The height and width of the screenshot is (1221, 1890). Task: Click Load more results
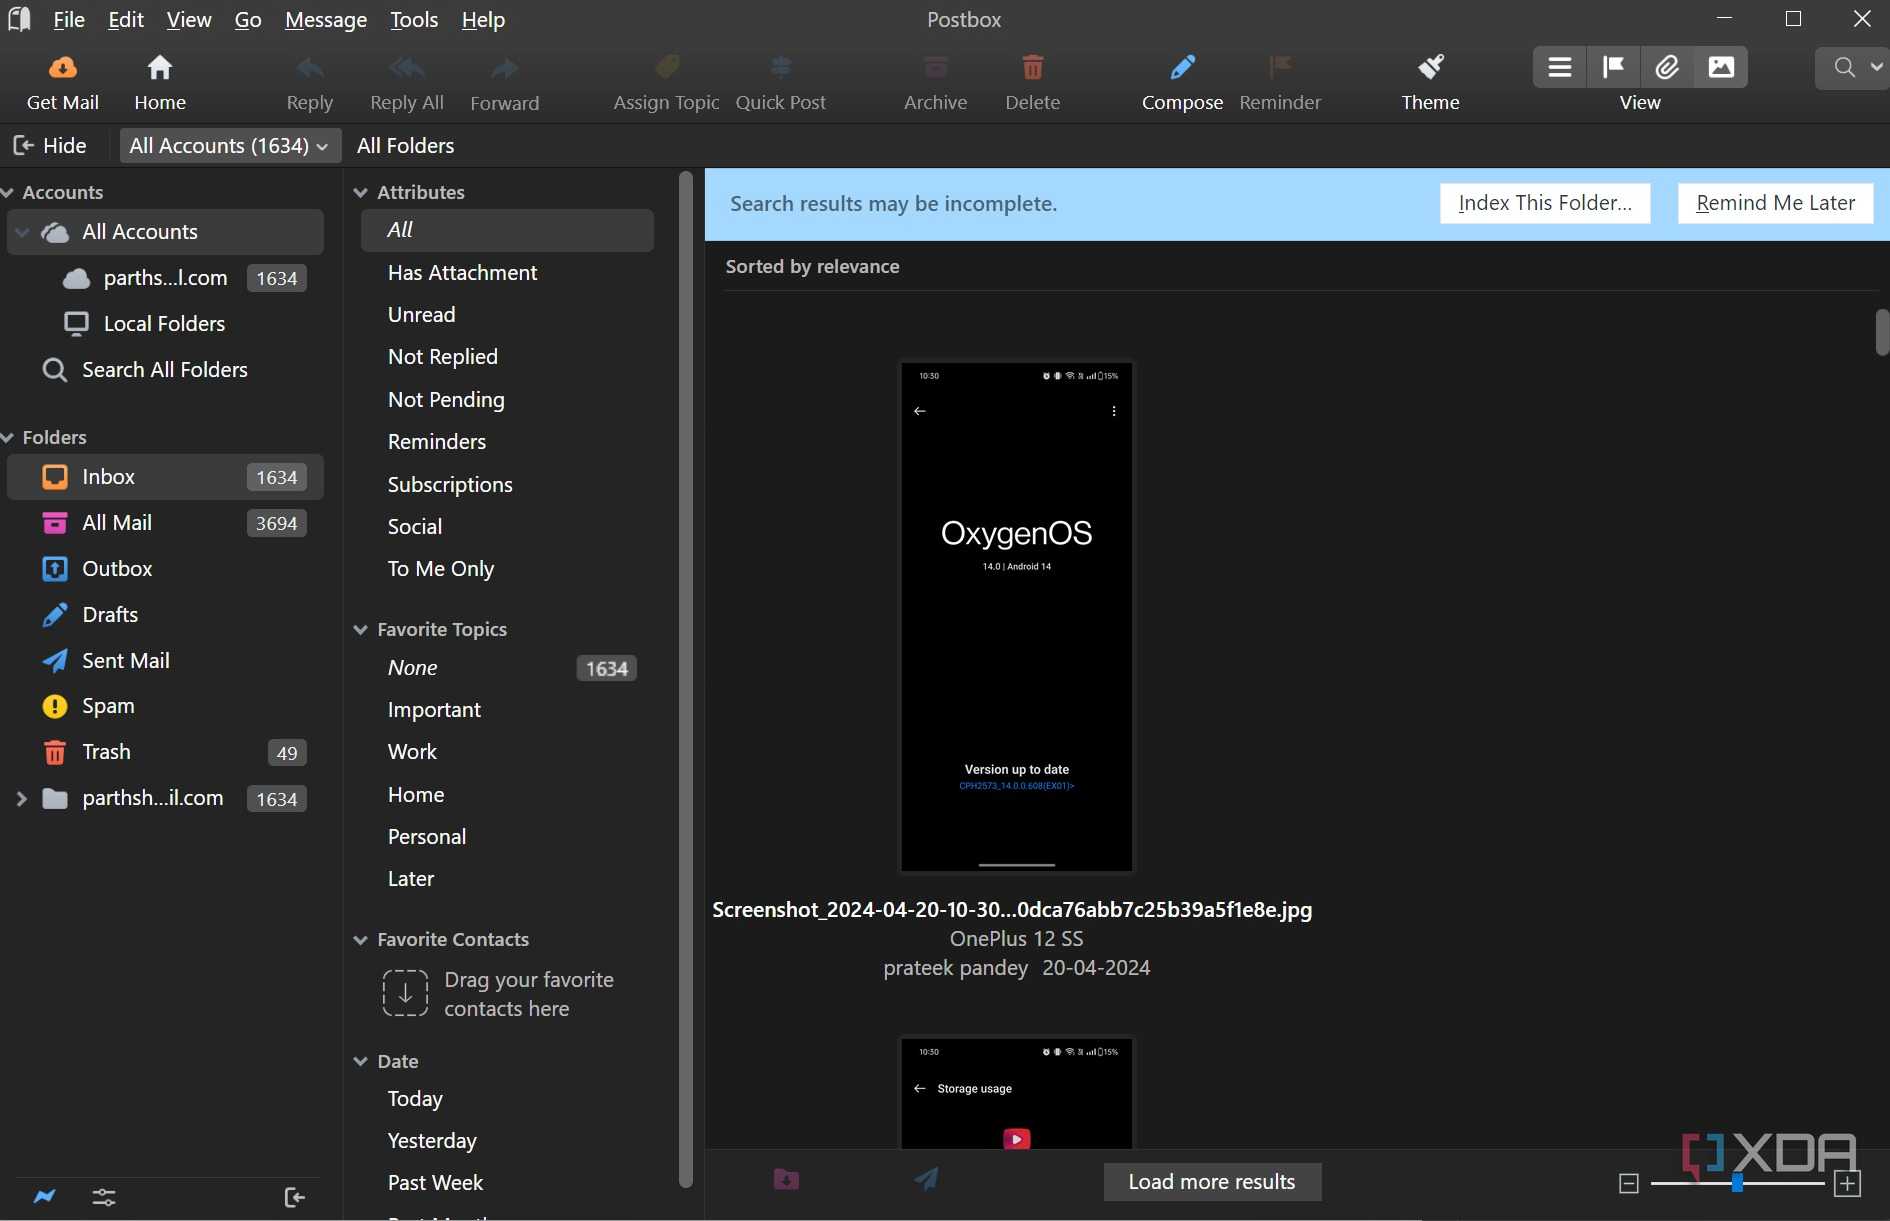coord(1212,1182)
